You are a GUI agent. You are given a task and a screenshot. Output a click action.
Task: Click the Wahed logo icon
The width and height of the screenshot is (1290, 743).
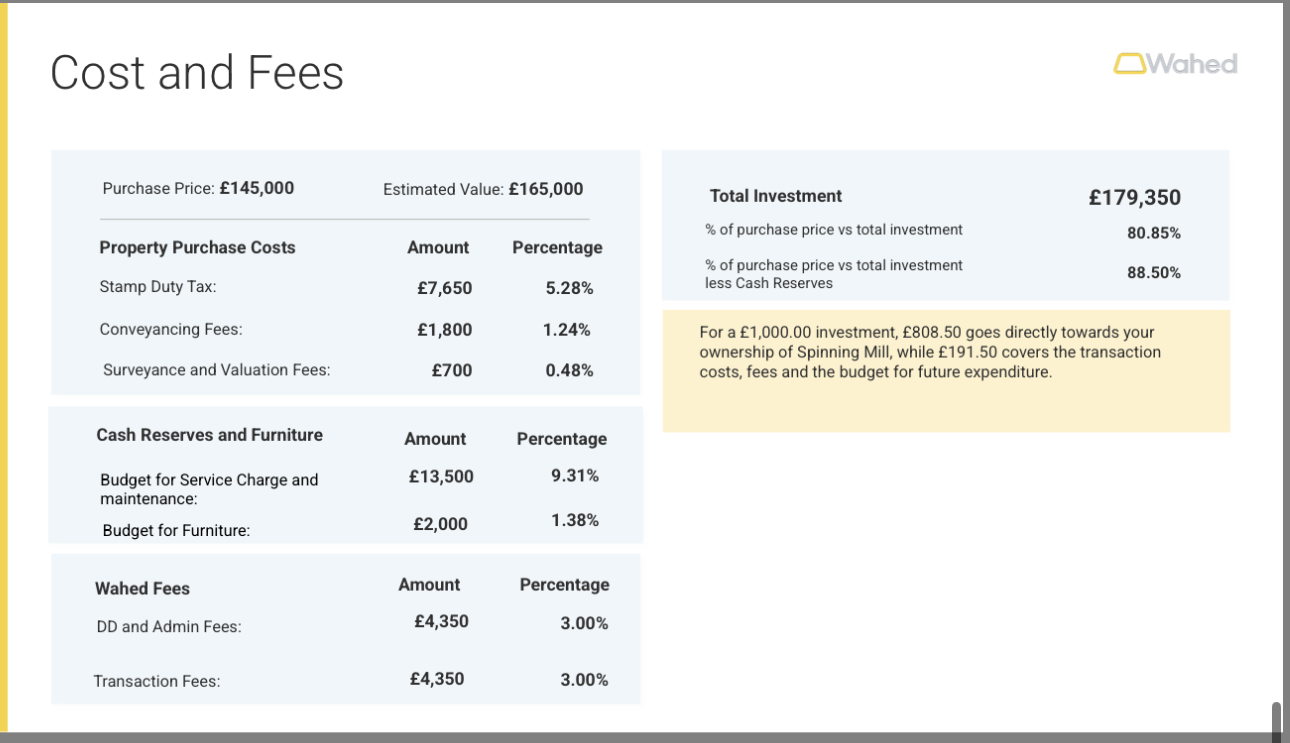click(x=1129, y=64)
